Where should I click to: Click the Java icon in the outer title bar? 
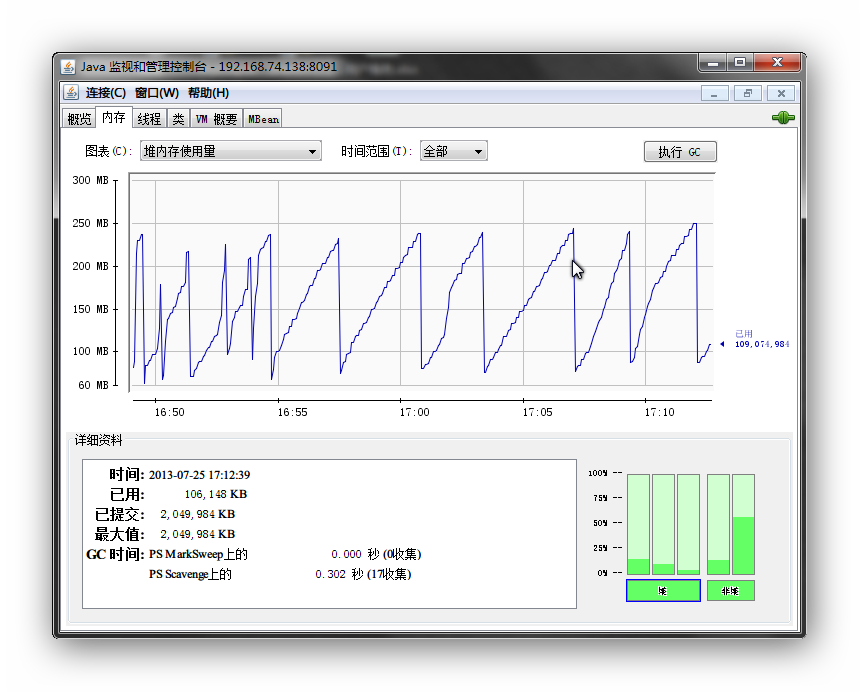point(68,67)
